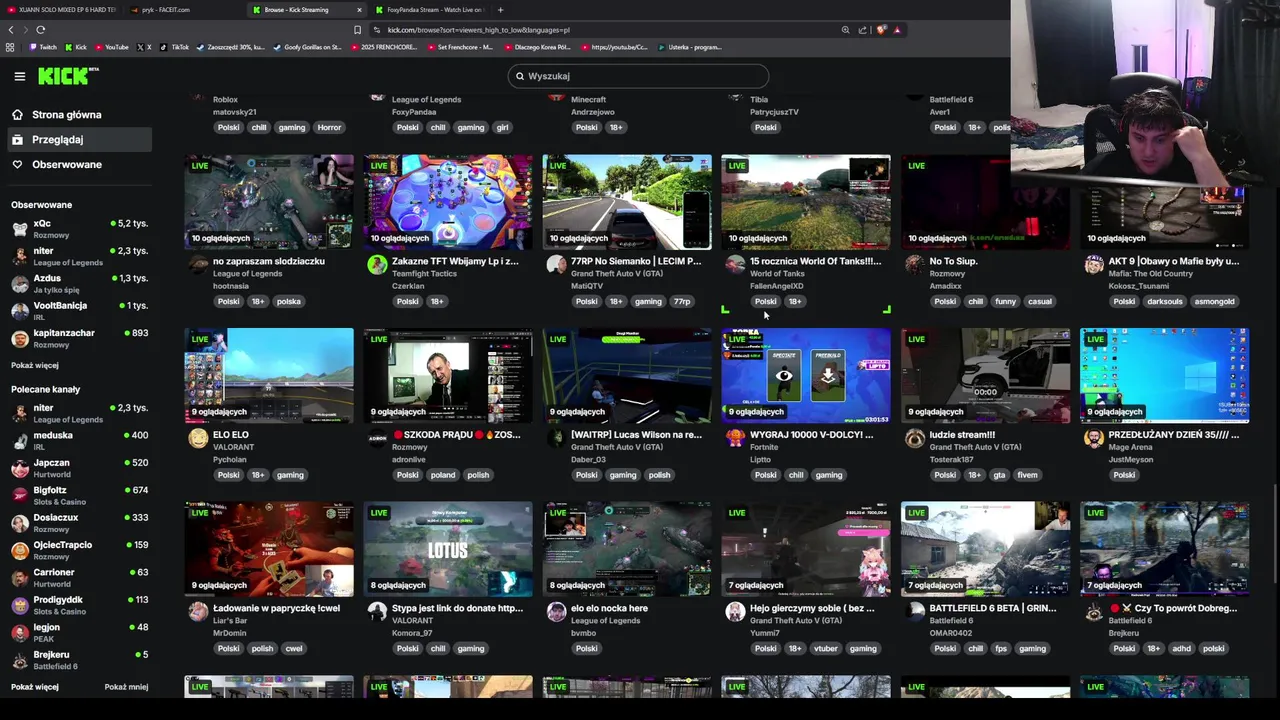1280x720 pixels.
Task: Open the hamburger sidebar menu
Action: coord(19,76)
